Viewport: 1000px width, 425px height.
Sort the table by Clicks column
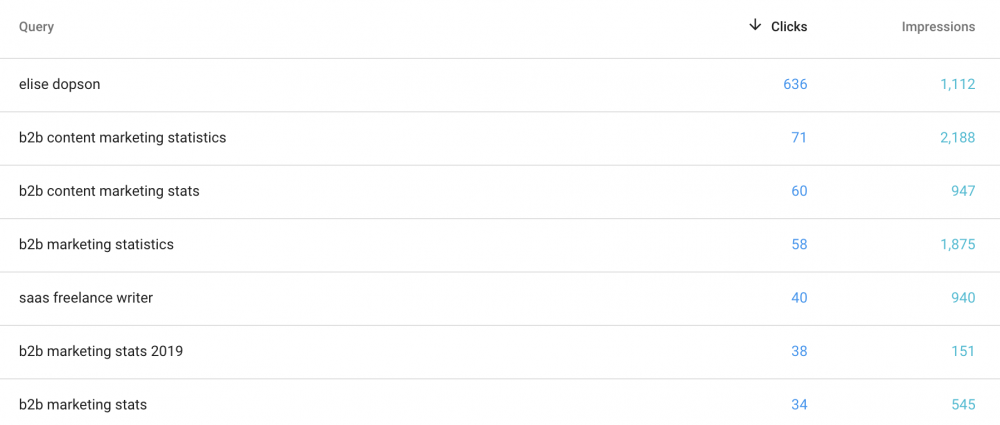pos(789,27)
